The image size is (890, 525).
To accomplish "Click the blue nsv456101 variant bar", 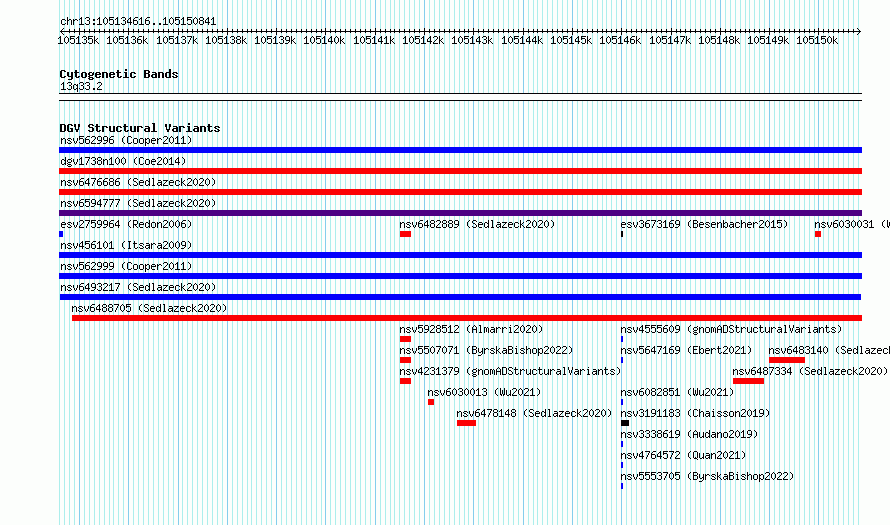I will 460,255.
